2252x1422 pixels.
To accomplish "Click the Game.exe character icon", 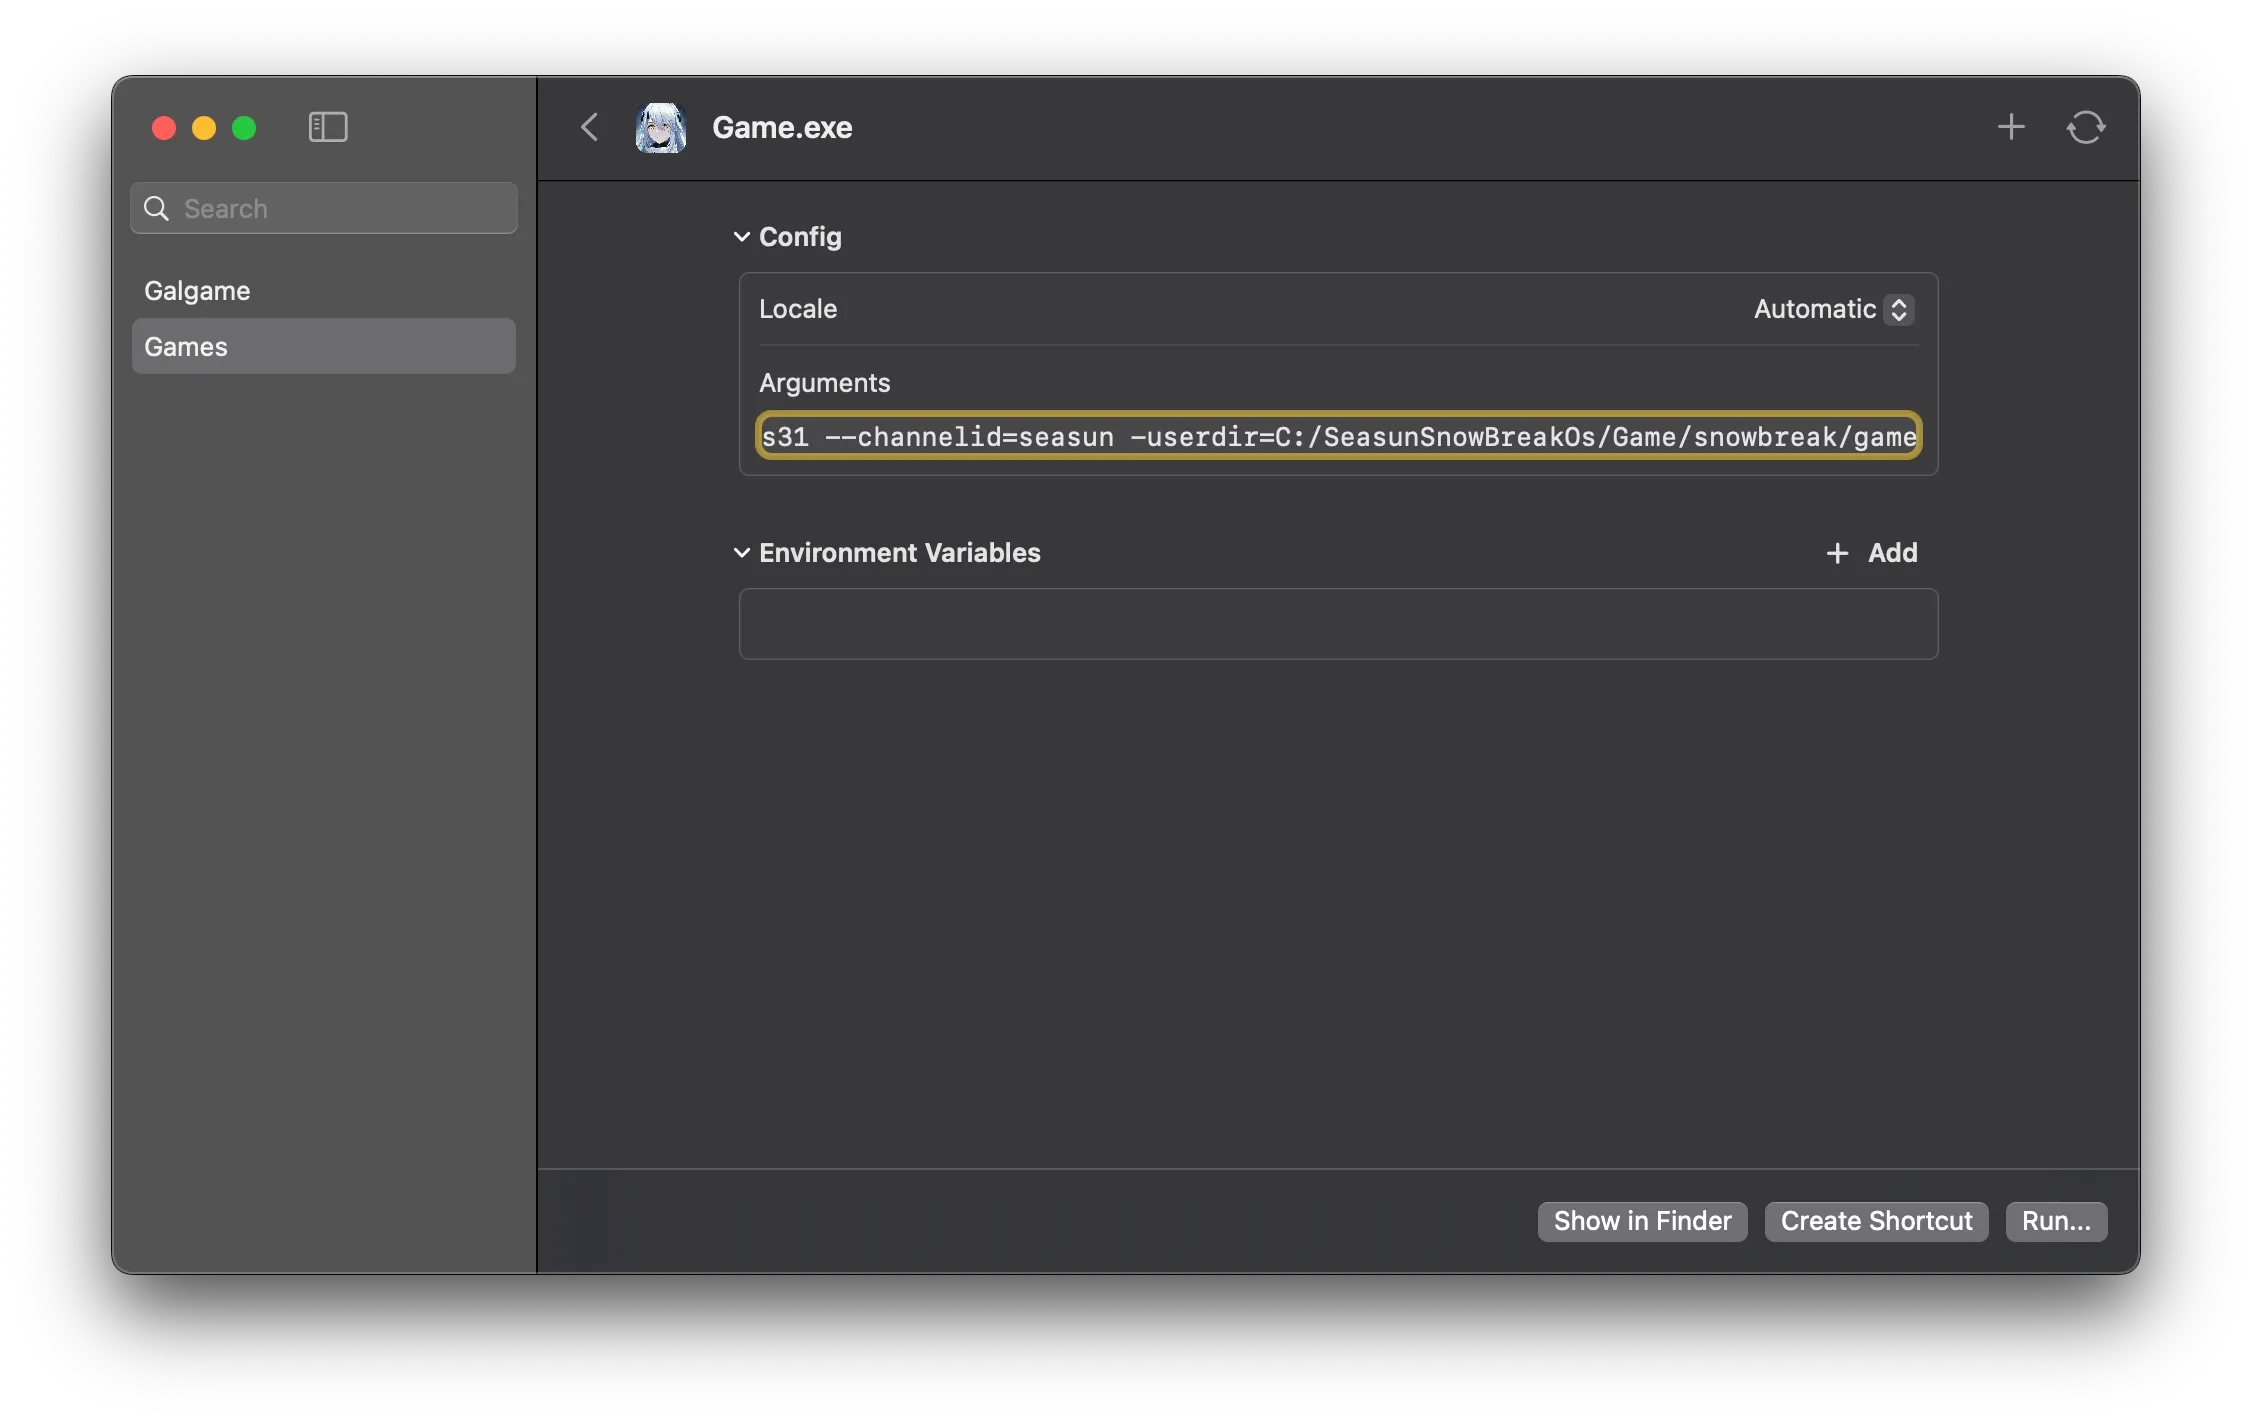I will pos(661,127).
